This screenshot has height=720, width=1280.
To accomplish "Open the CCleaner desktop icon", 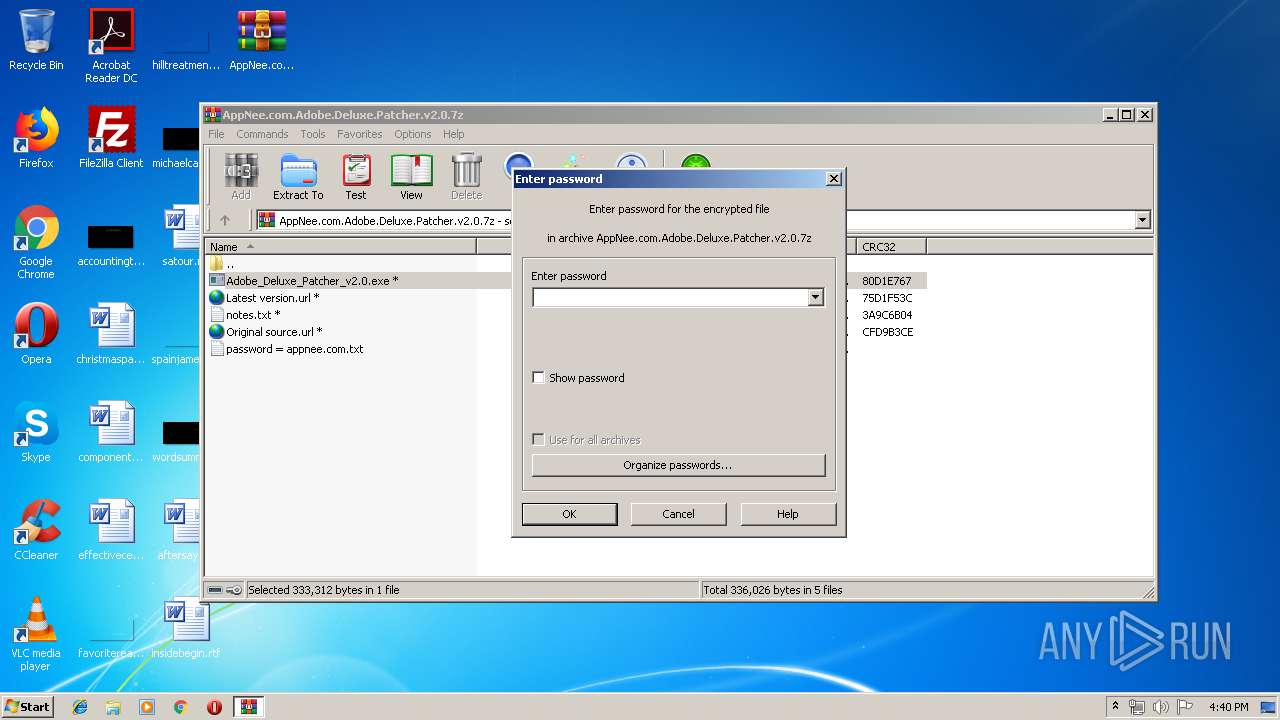I will 36,530.
